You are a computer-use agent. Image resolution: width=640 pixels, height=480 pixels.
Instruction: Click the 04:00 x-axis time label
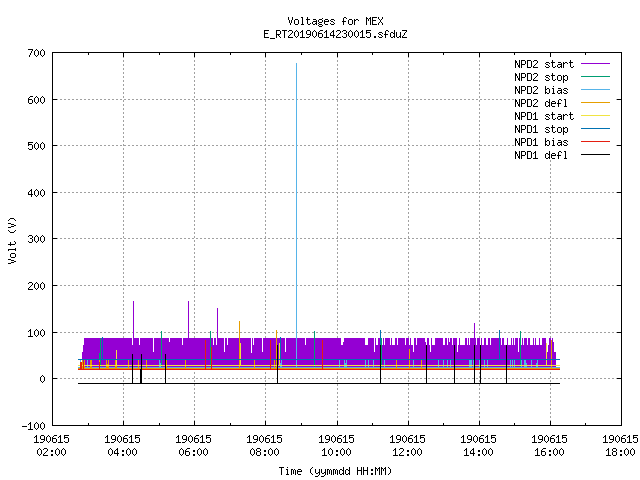point(122,452)
